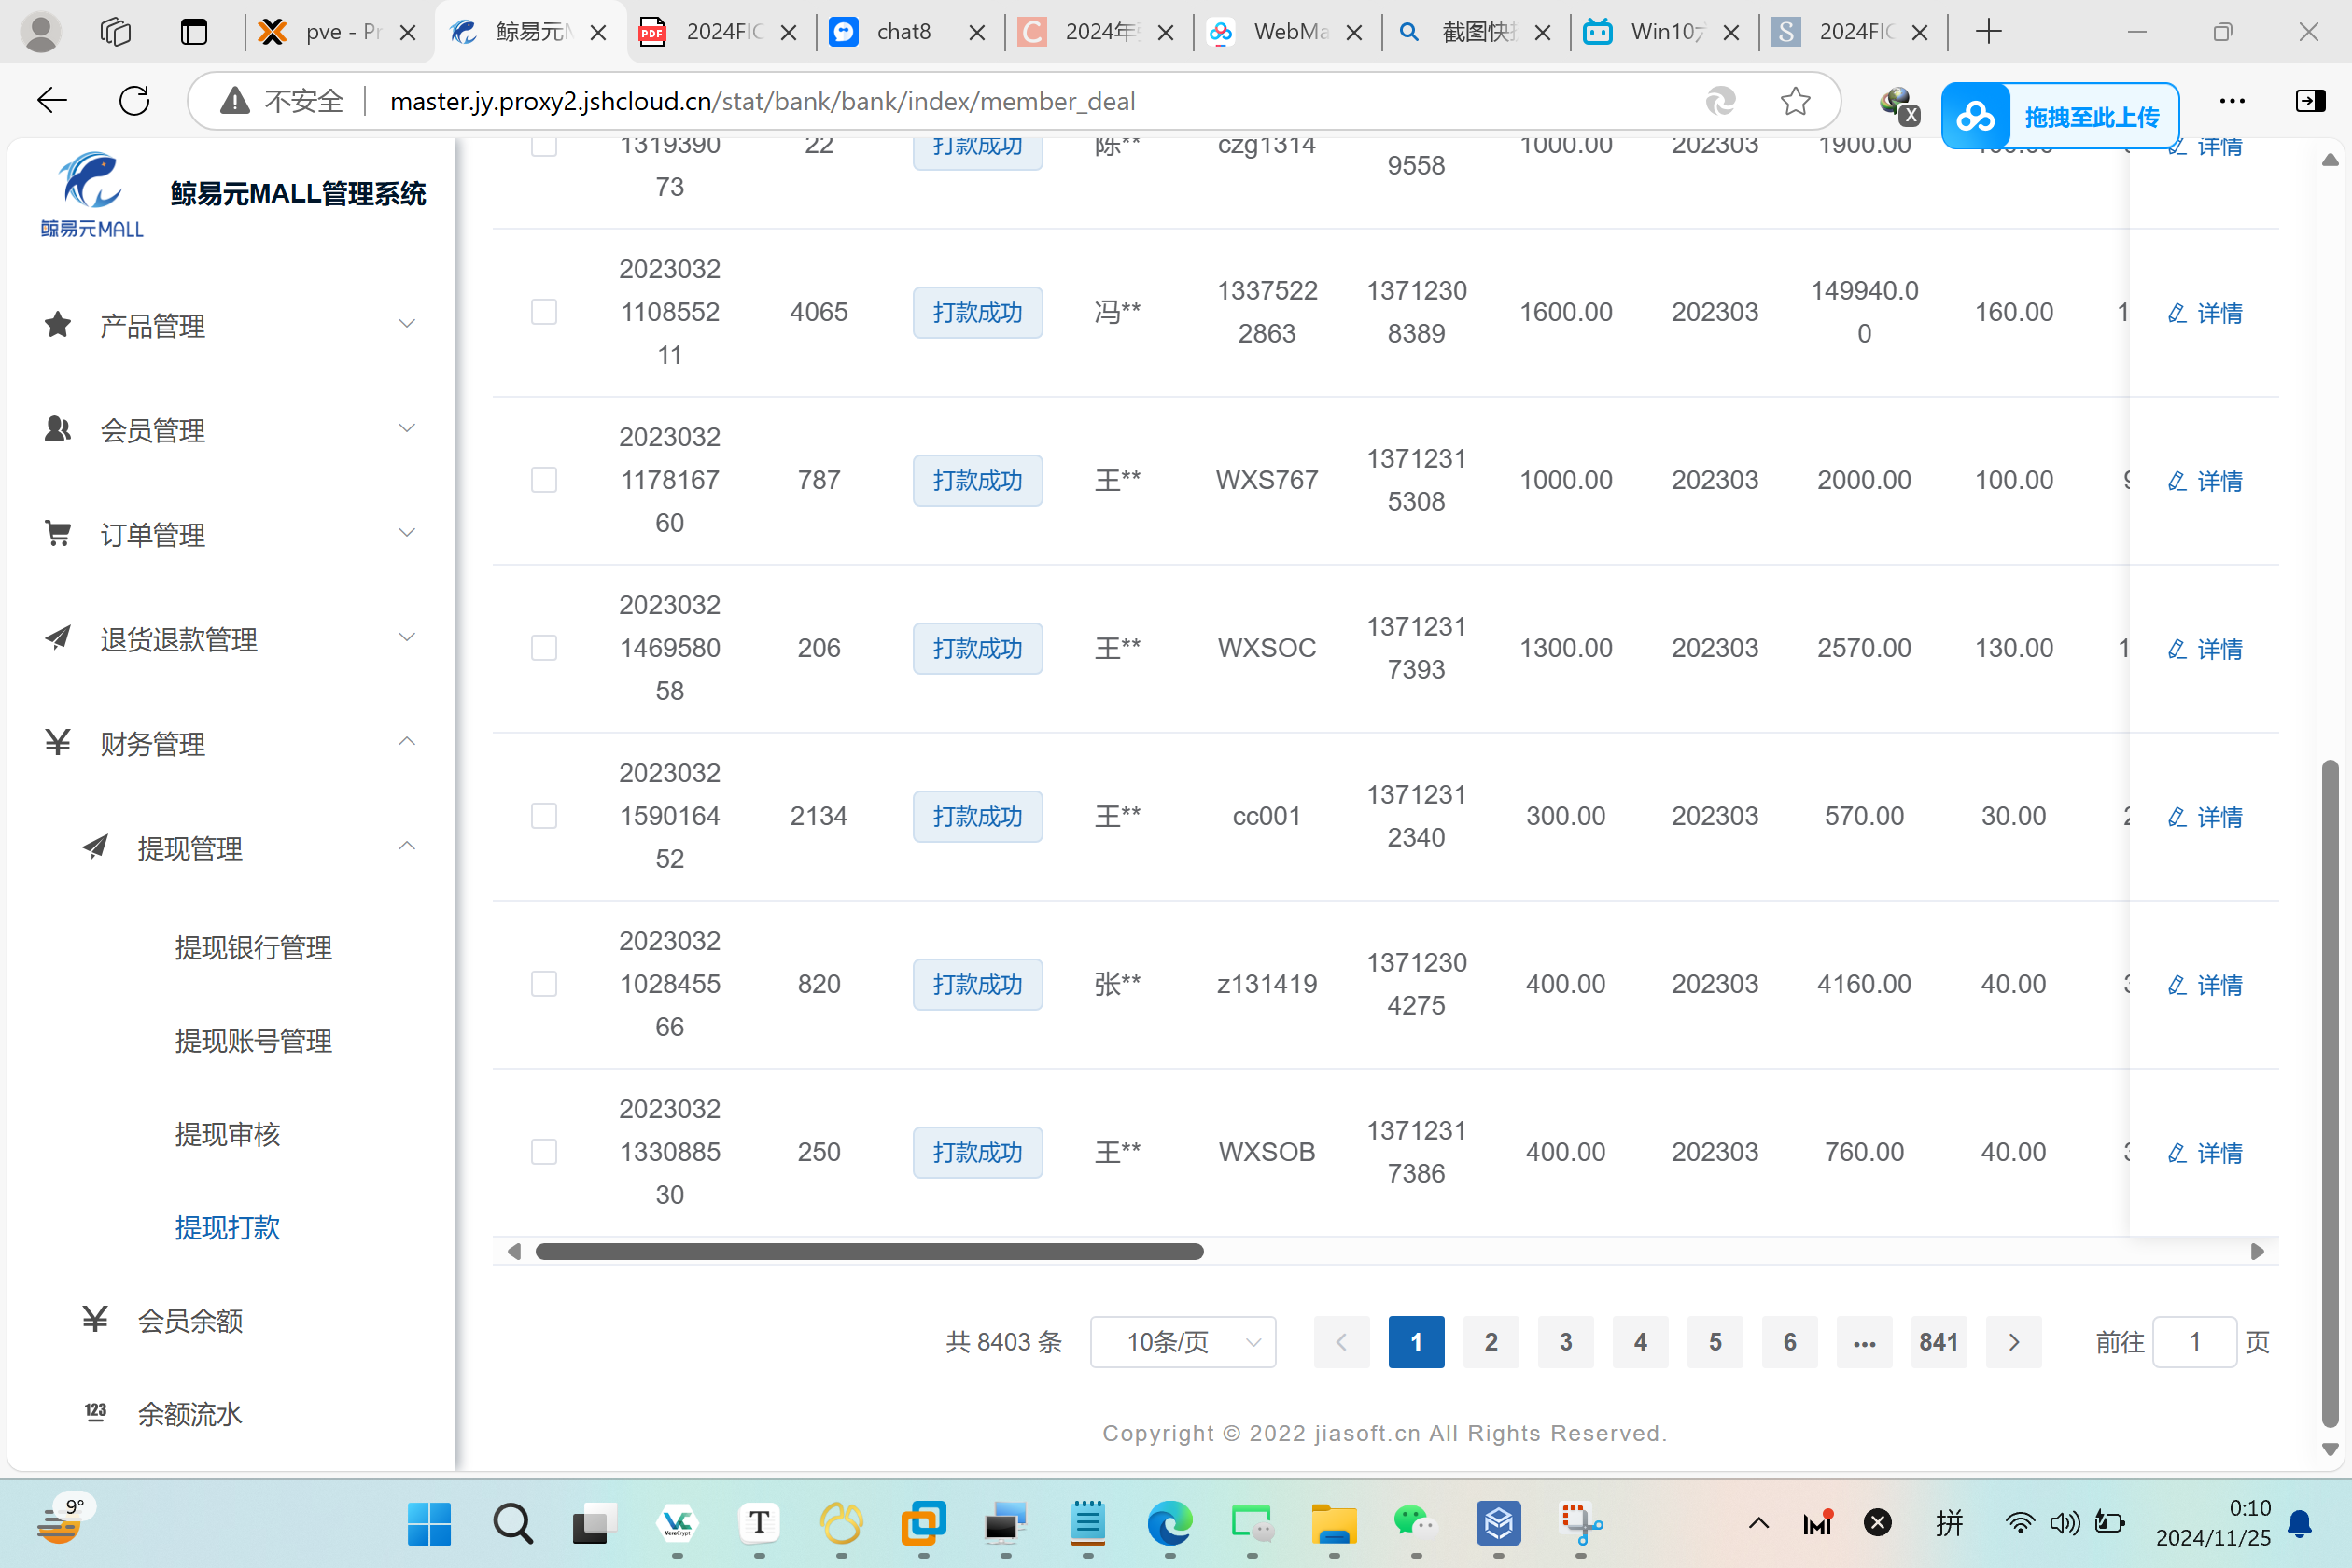Open the 10条/页 page size dropdown
Viewport: 2352px width, 1568px height.
[x=1183, y=1342]
